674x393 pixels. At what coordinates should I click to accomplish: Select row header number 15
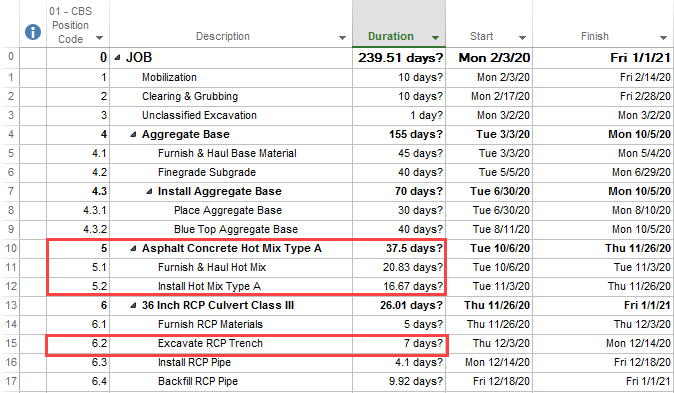[x=11, y=344]
